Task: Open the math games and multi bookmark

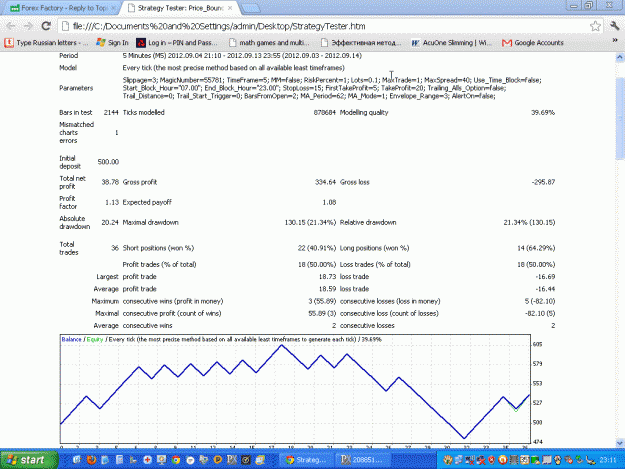Action: coord(269,43)
